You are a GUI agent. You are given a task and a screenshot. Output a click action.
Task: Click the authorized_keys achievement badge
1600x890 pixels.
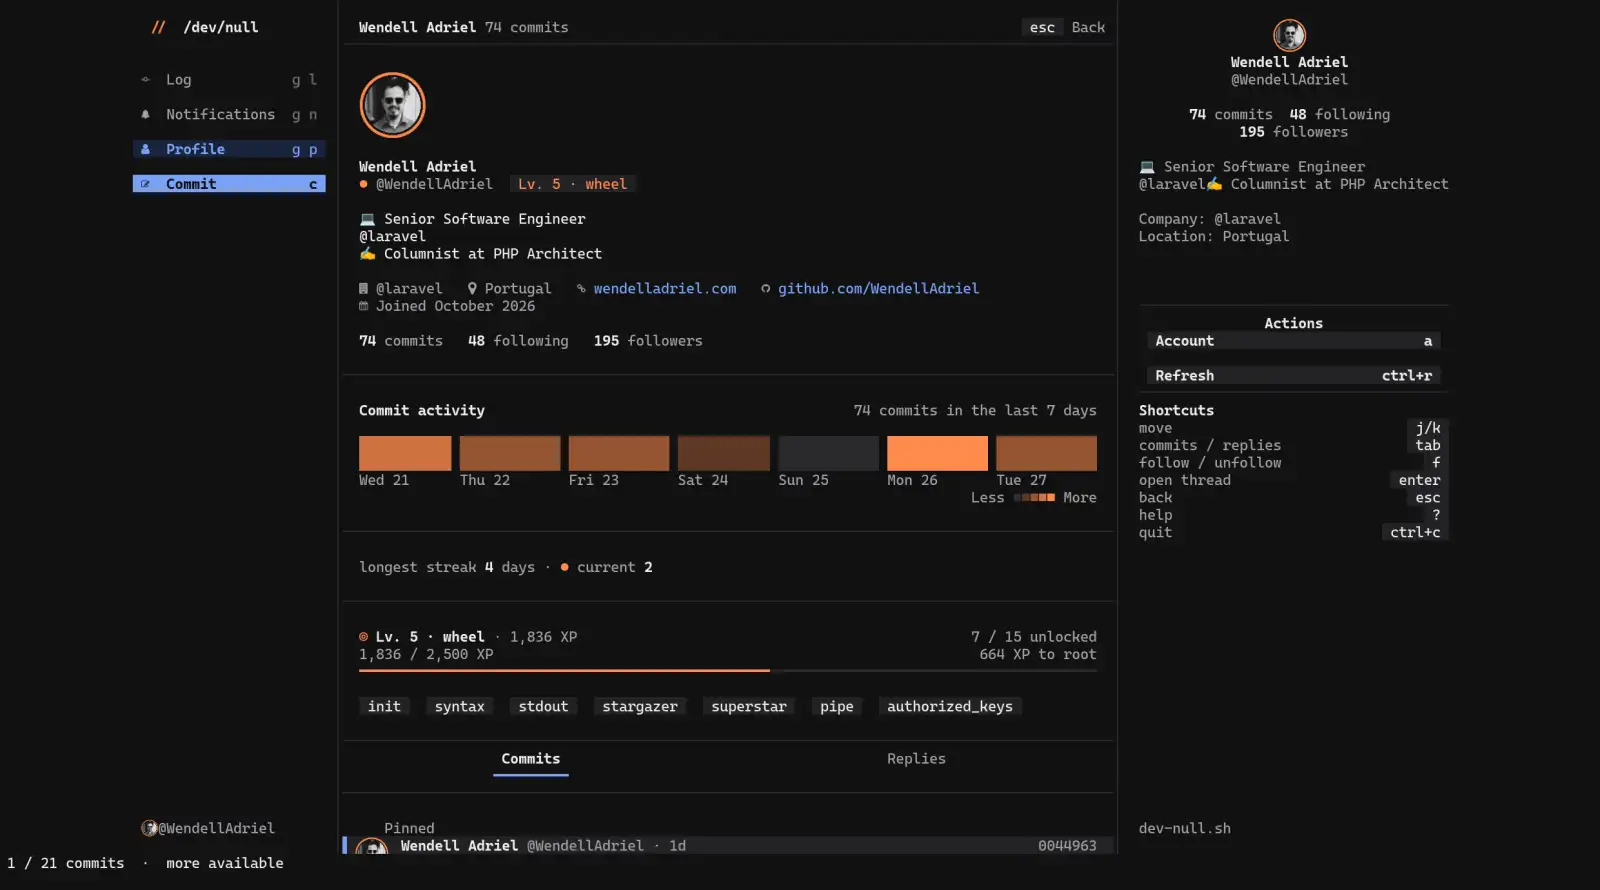pyautogui.click(x=950, y=707)
